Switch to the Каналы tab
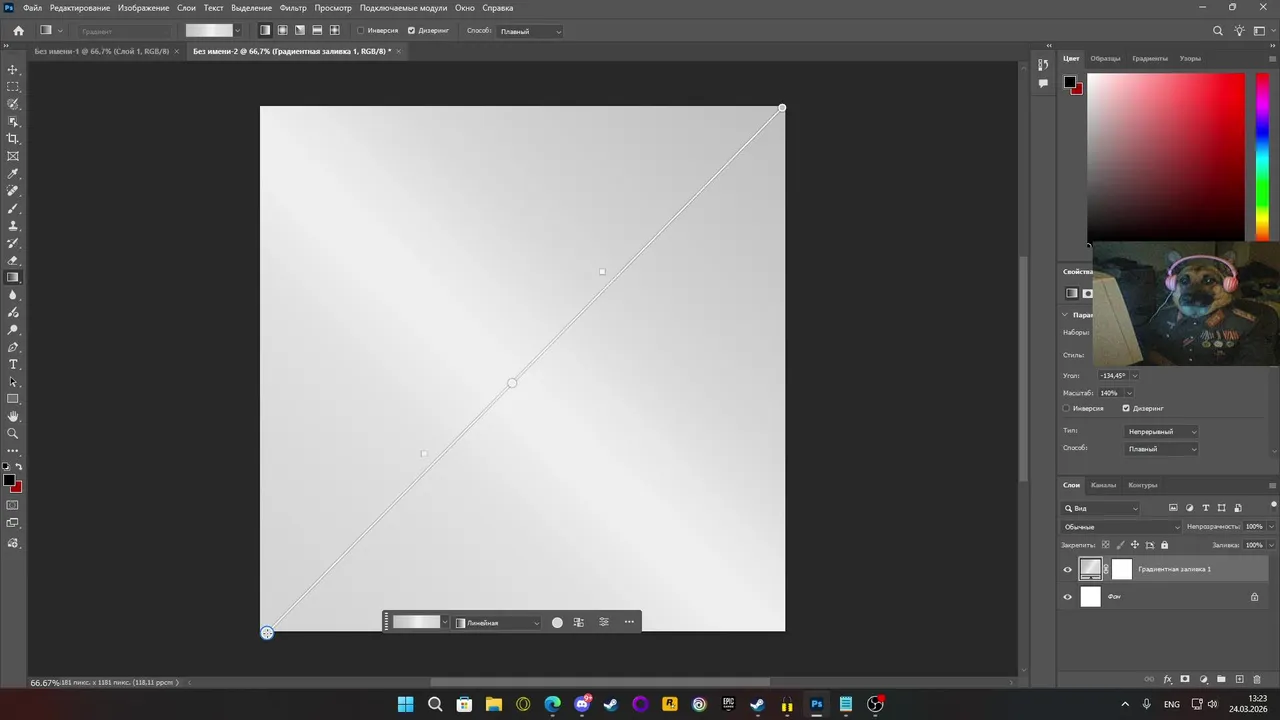 1103,485
